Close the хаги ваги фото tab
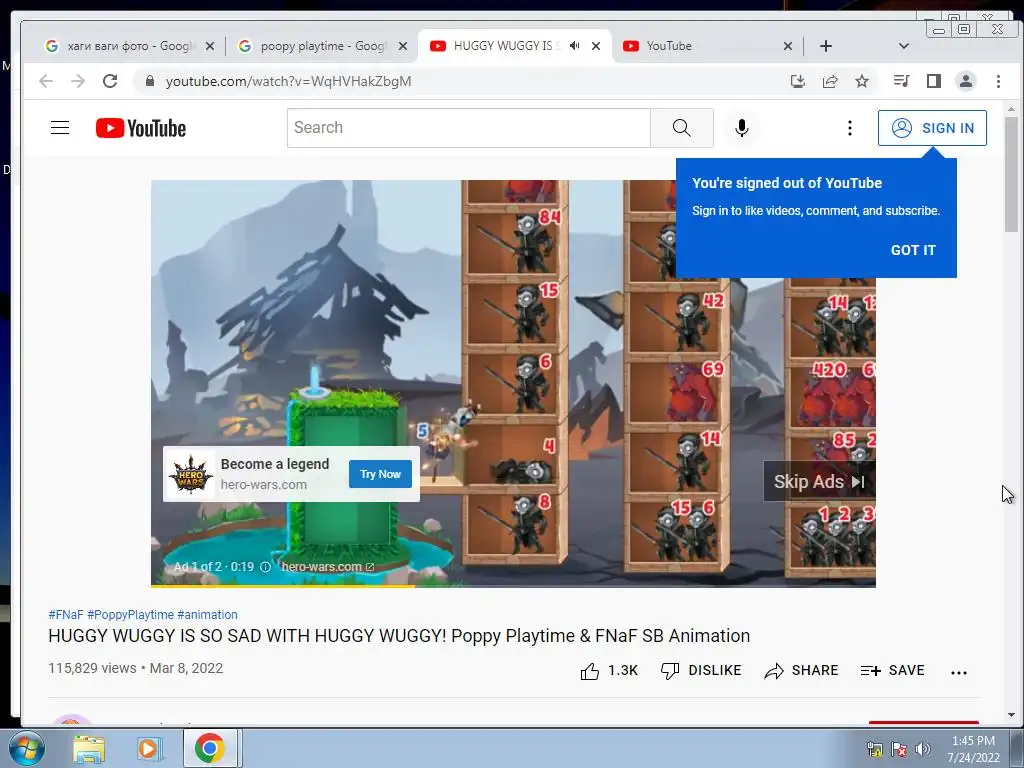1024x768 pixels. pos(210,46)
